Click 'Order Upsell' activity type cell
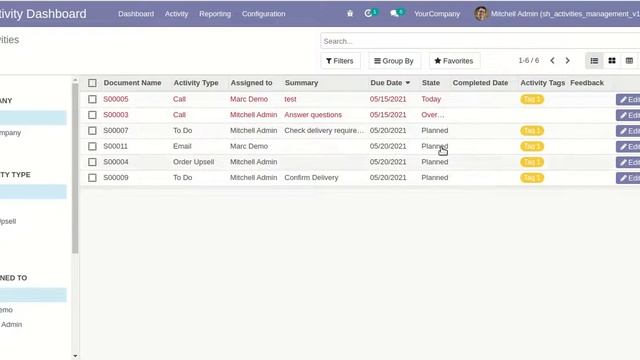640x360 pixels. (193, 162)
